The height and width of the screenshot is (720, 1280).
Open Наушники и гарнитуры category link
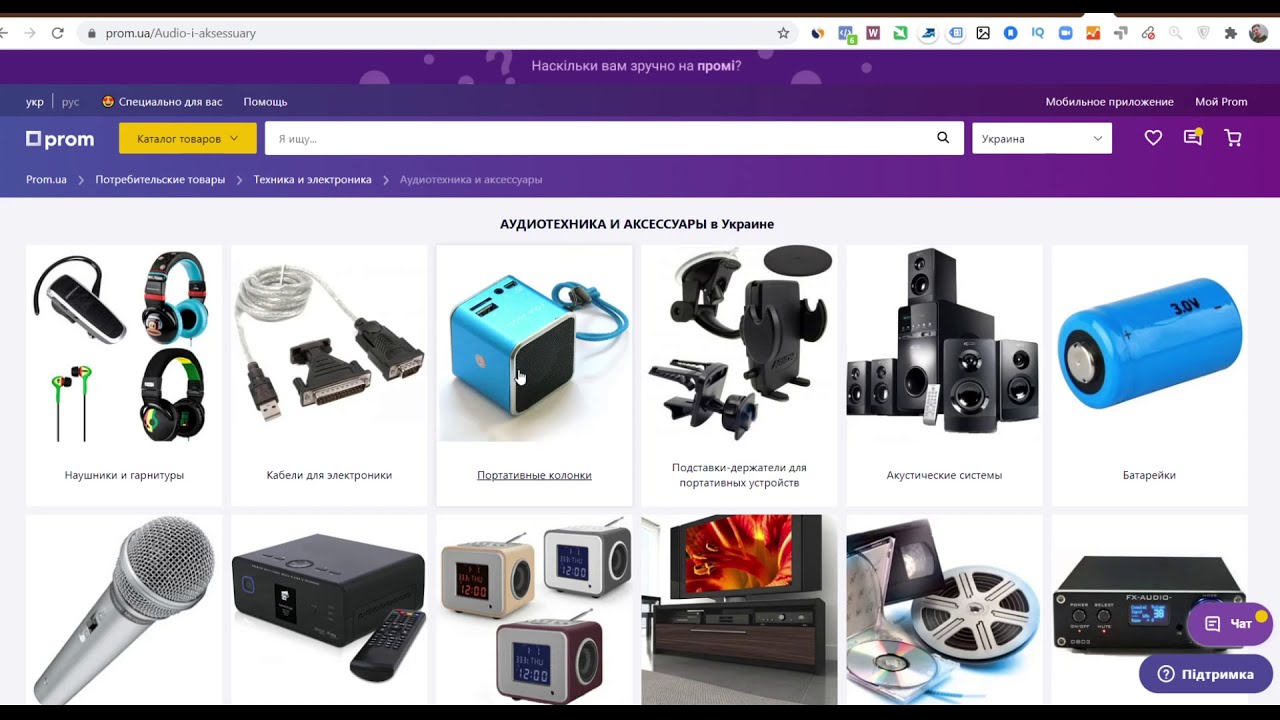pyautogui.click(x=124, y=475)
